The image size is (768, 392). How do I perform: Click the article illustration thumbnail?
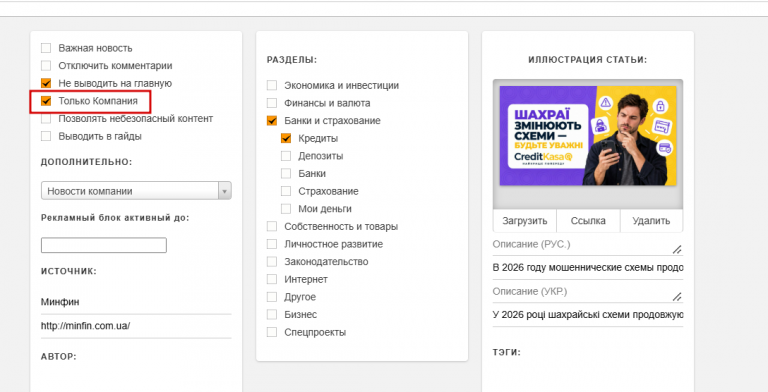coord(588,136)
